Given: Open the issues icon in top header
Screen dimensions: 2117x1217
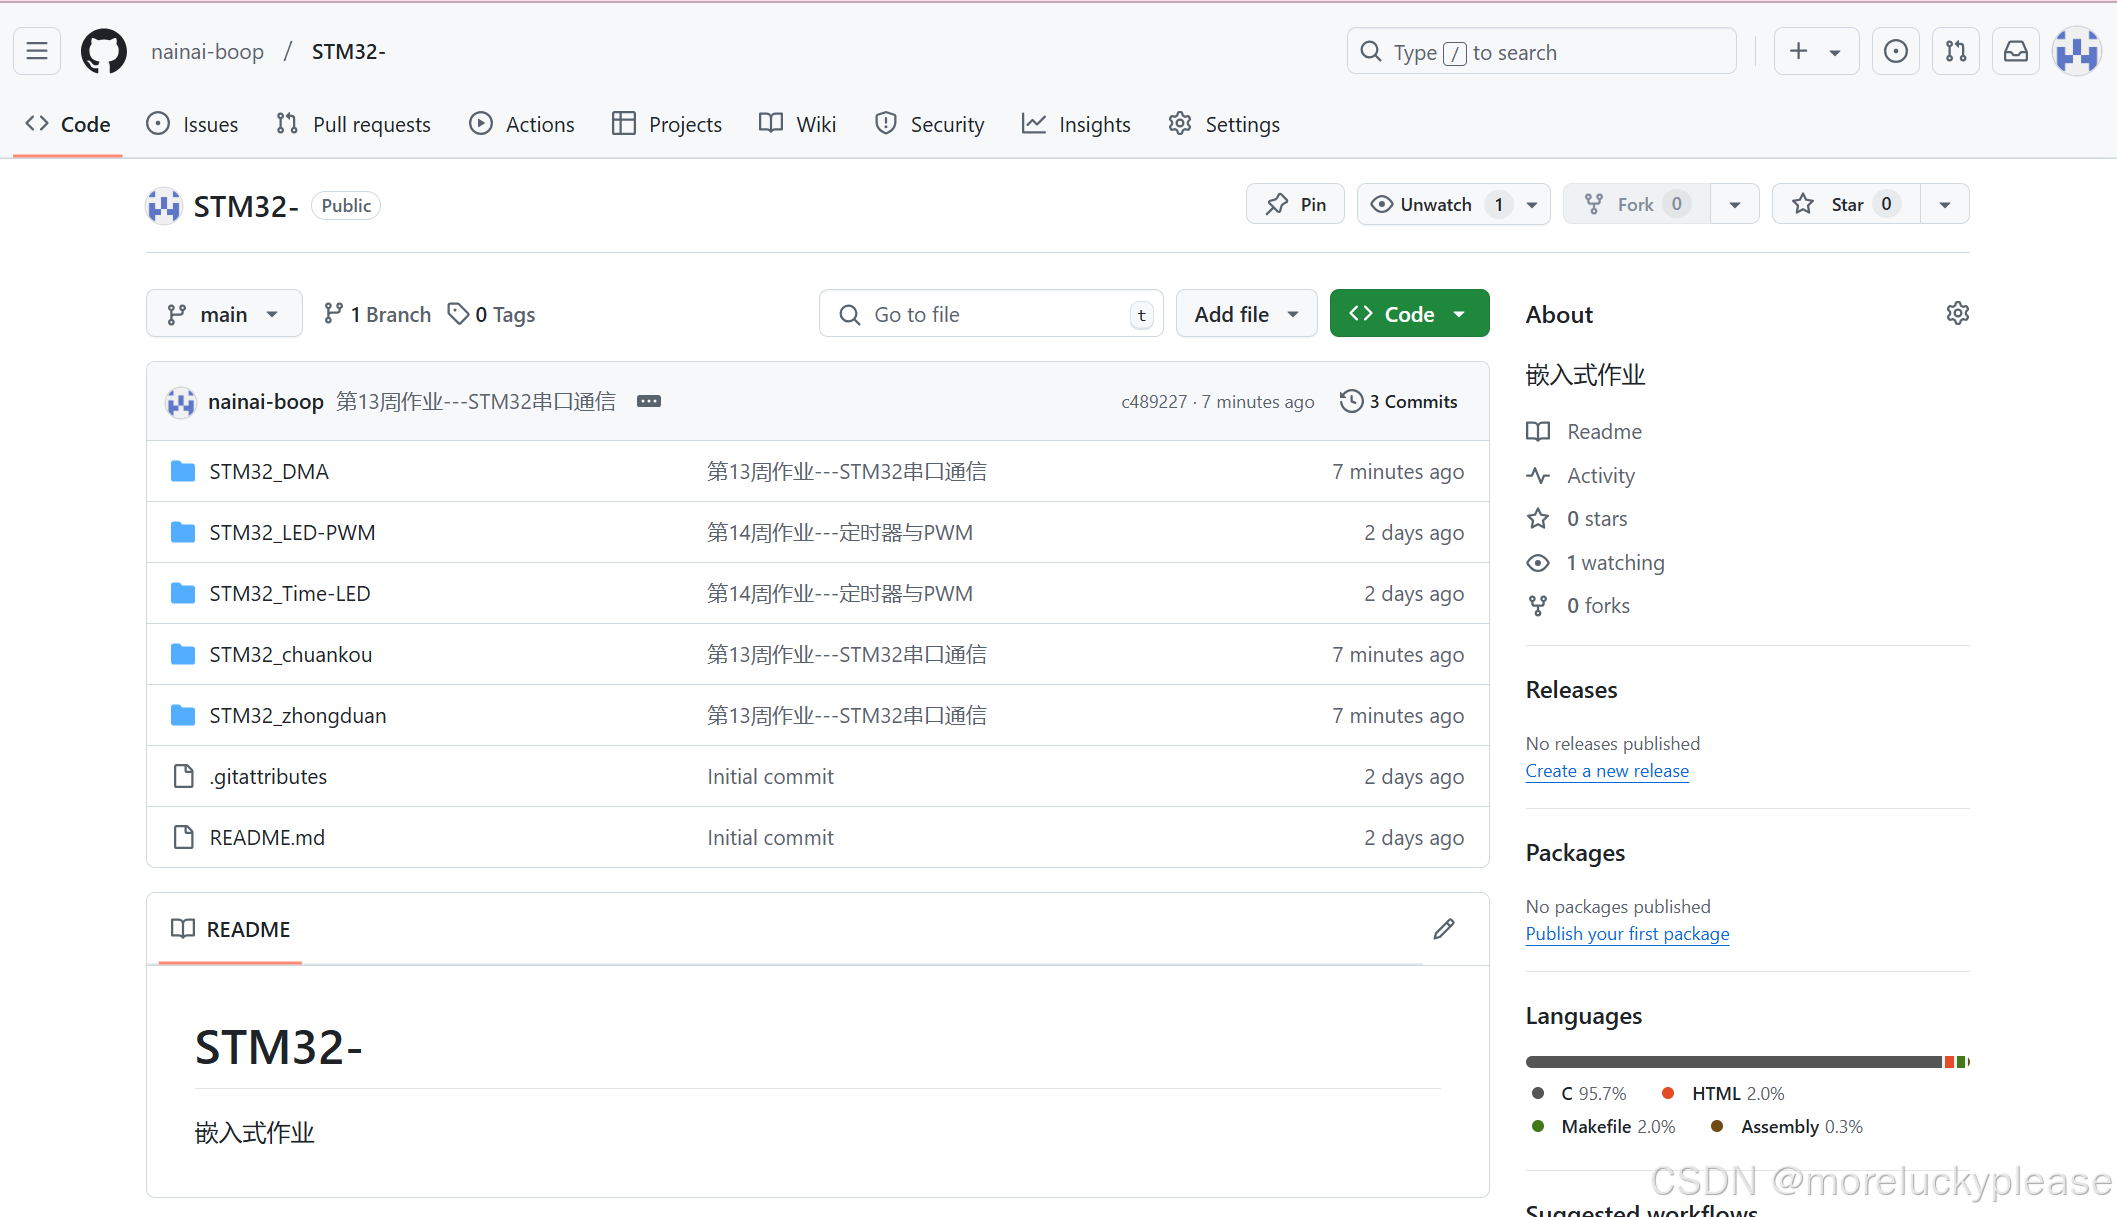Looking at the screenshot, I should click(x=1895, y=51).
